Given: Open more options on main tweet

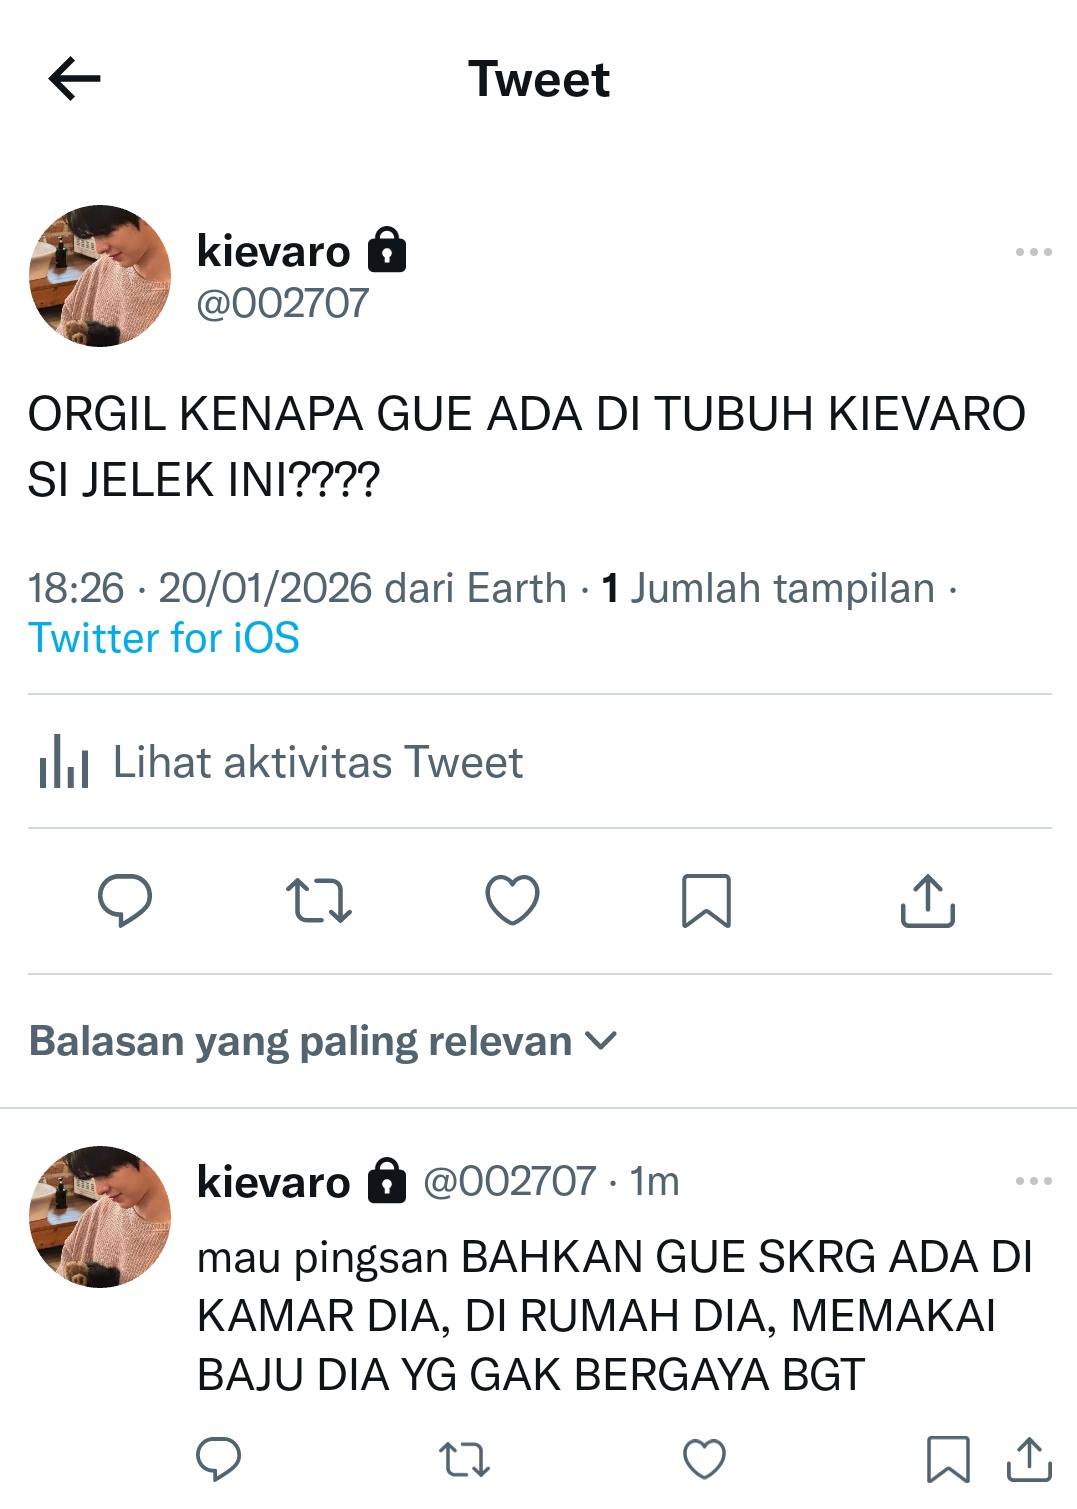Looking at the screenshot, I should (x=1033, y=252).
